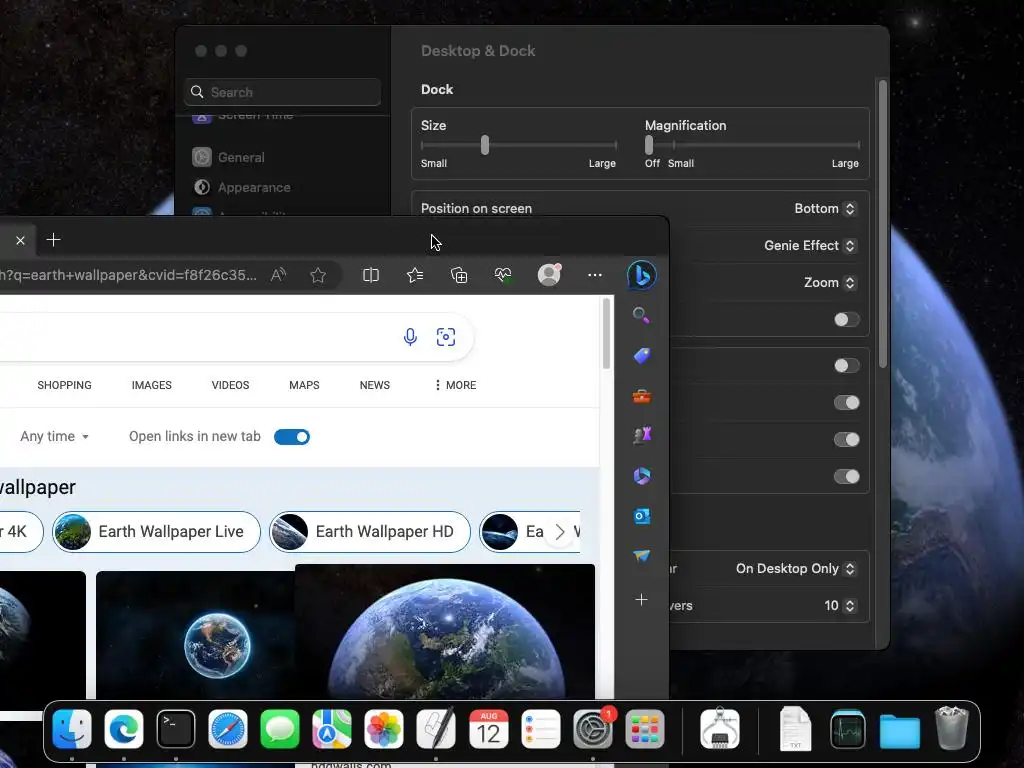
Task: Select Earth Wallpaper Live suggestion chip
Action: (x=156, y=532)
